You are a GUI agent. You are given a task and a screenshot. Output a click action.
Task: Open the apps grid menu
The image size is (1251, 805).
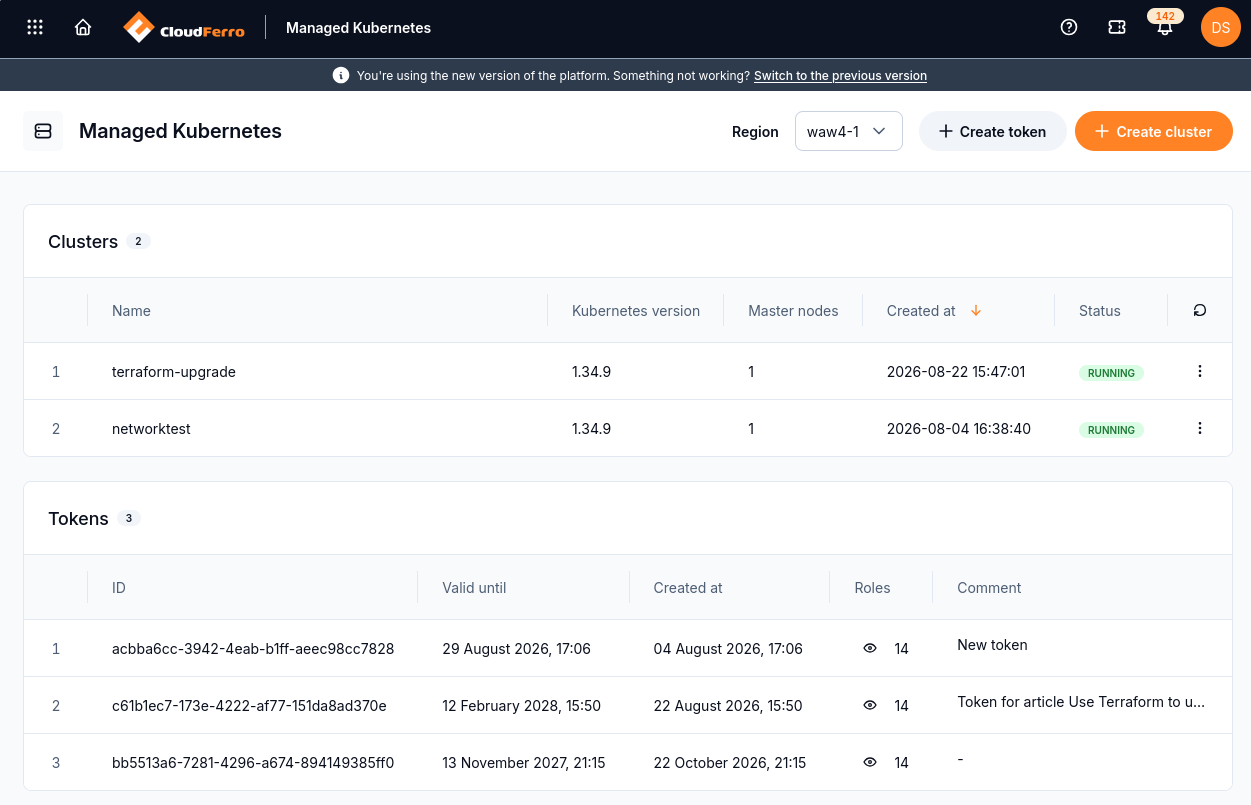(35, 28)
